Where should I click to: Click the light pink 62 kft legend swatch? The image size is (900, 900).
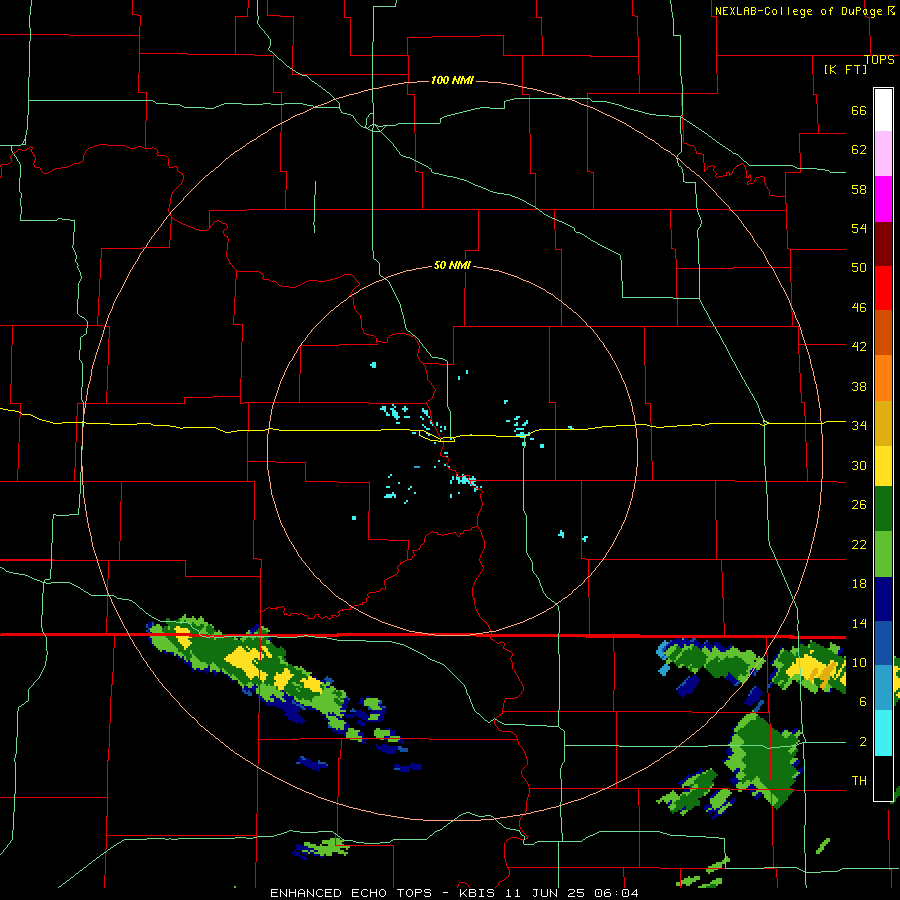(x=883, y=154)
